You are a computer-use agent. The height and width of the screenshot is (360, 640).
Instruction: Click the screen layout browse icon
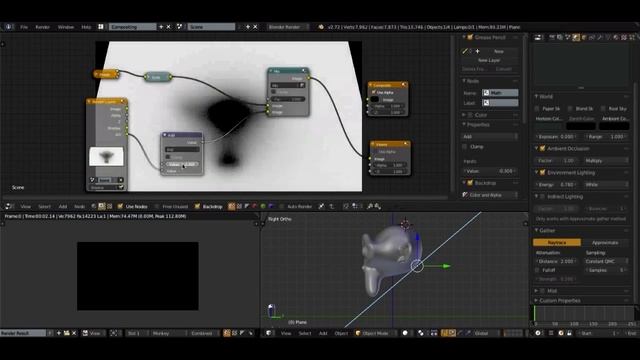(101, 27)
